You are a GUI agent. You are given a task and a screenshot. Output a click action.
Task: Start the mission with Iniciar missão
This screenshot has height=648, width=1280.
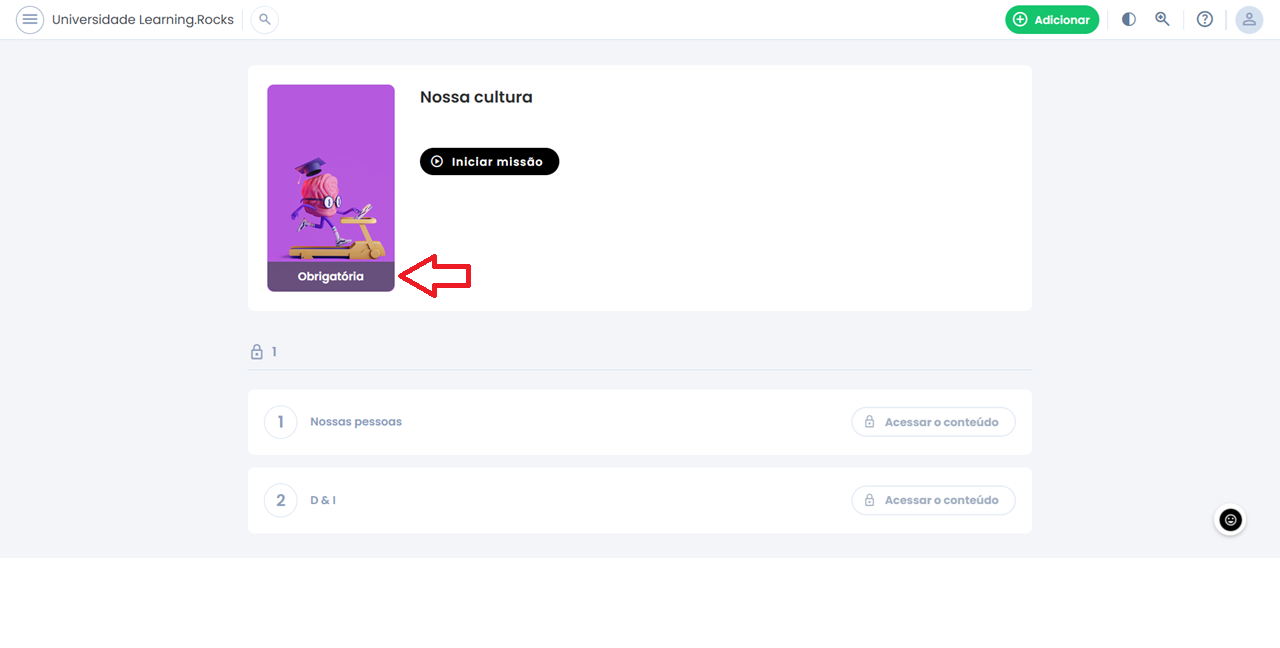(x=489, y=161)
